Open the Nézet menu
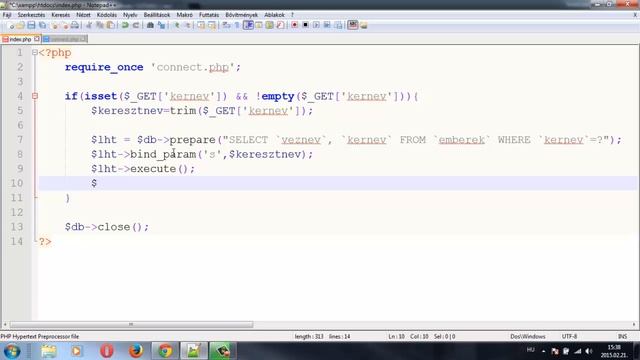The width and height of the screenshot is (640, 360). [83, 15]
